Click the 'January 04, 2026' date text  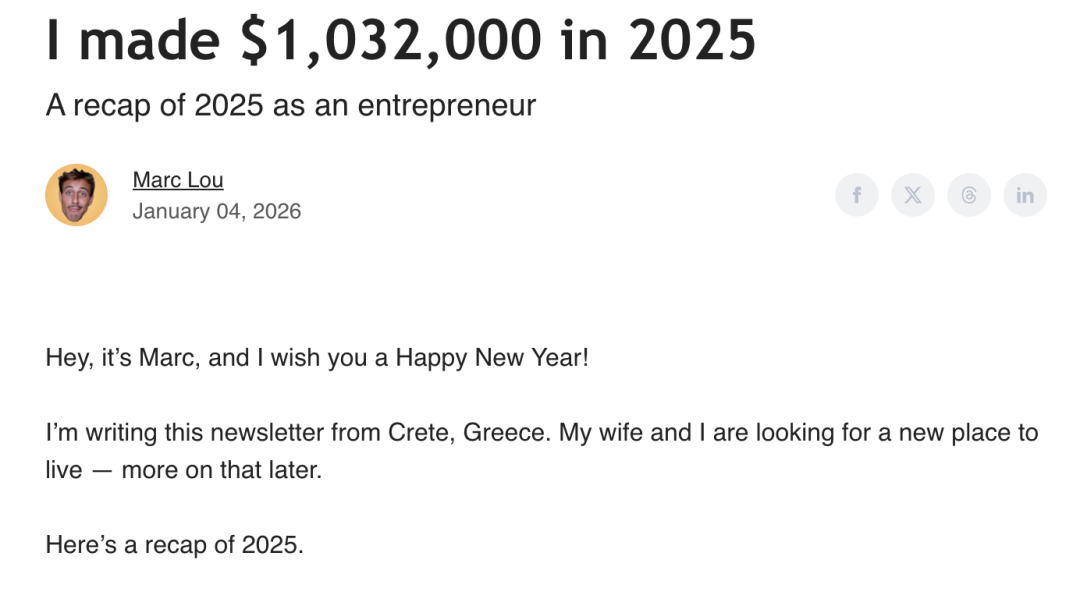pos(218,211)
